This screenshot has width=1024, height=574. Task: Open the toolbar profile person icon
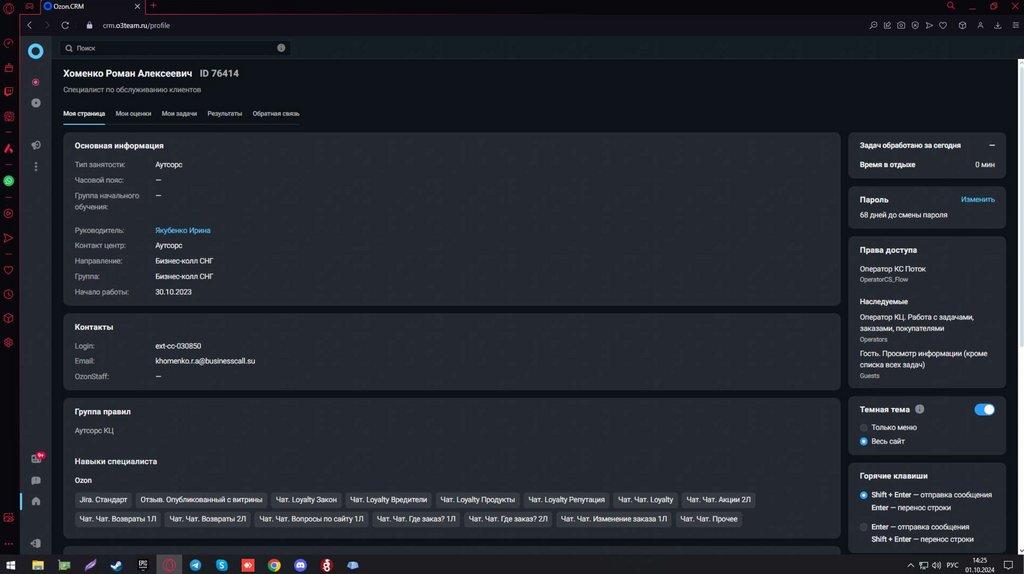(980, 25)
